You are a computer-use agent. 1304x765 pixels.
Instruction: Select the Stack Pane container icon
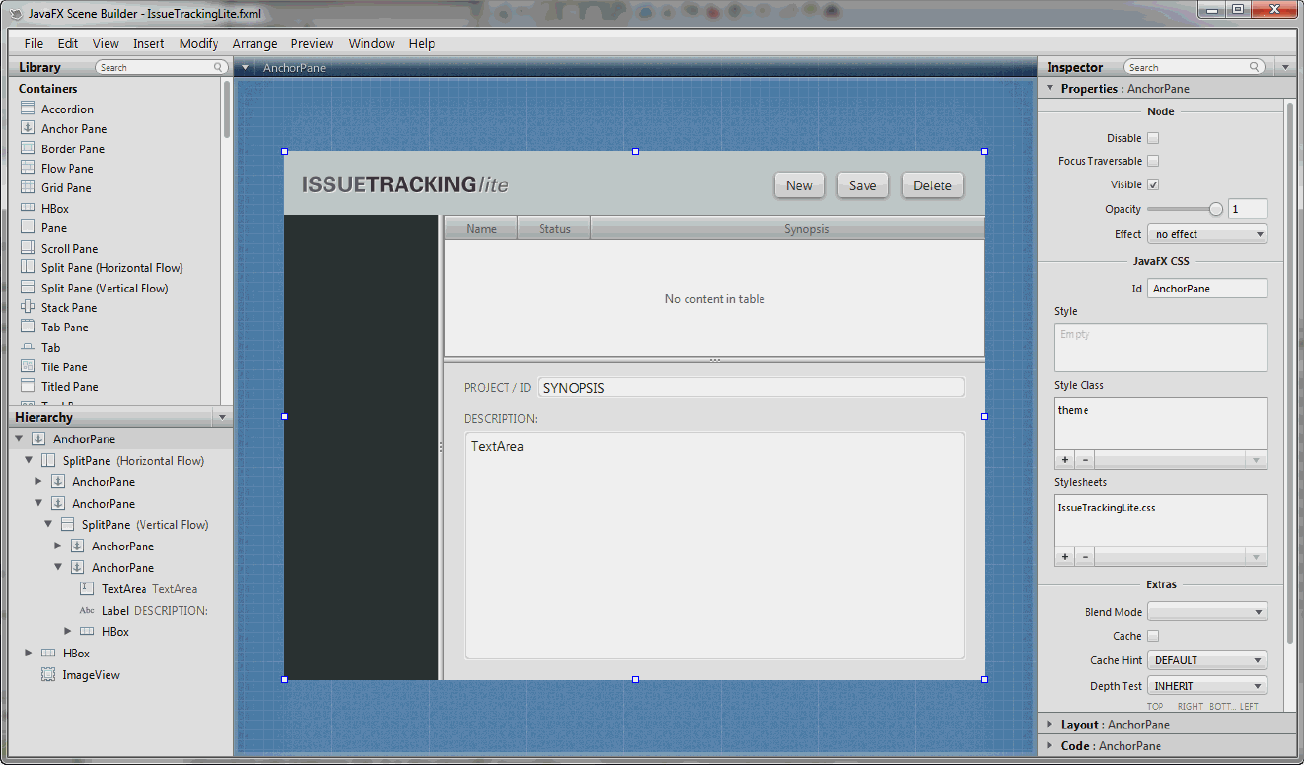[x=31, y=307]
